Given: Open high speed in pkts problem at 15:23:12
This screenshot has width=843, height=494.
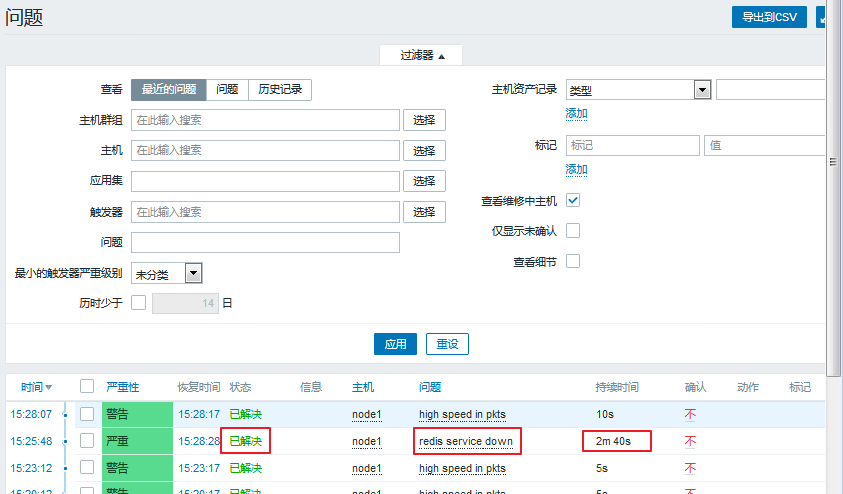Looking at the screenshot, I should pyautogui.click(x=462, y=468).
